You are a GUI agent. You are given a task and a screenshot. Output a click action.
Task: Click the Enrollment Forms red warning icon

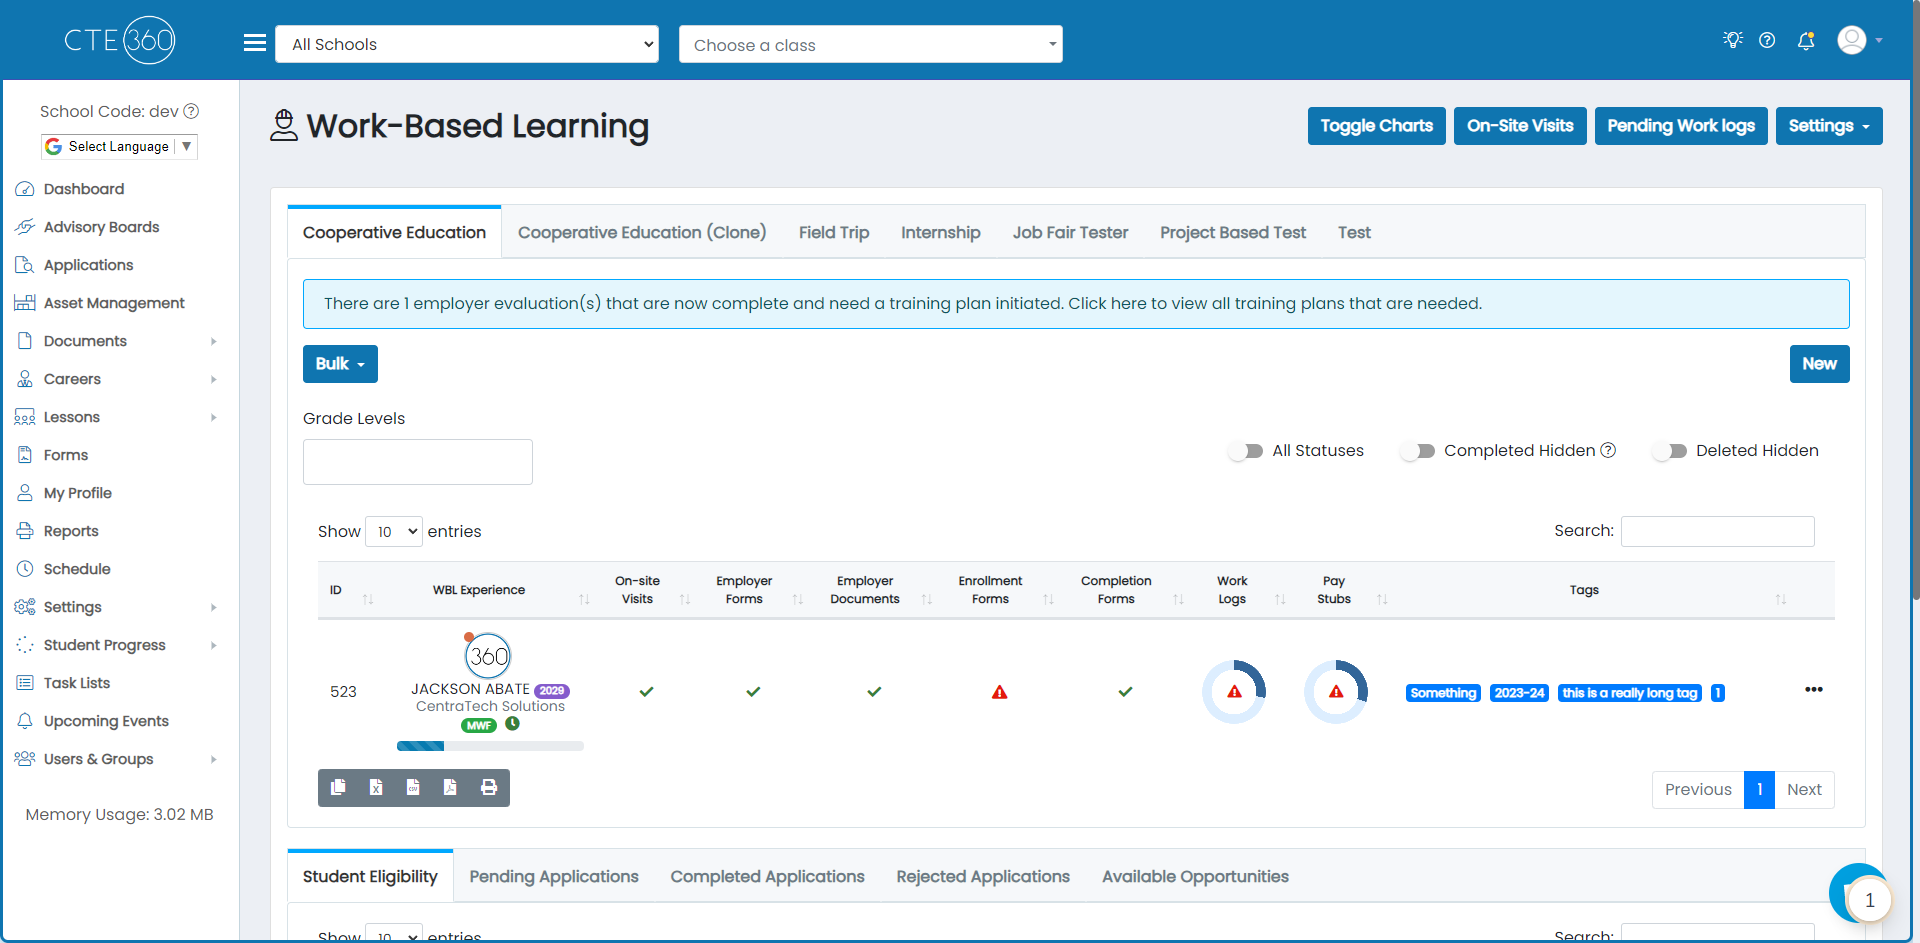point(999,692)
